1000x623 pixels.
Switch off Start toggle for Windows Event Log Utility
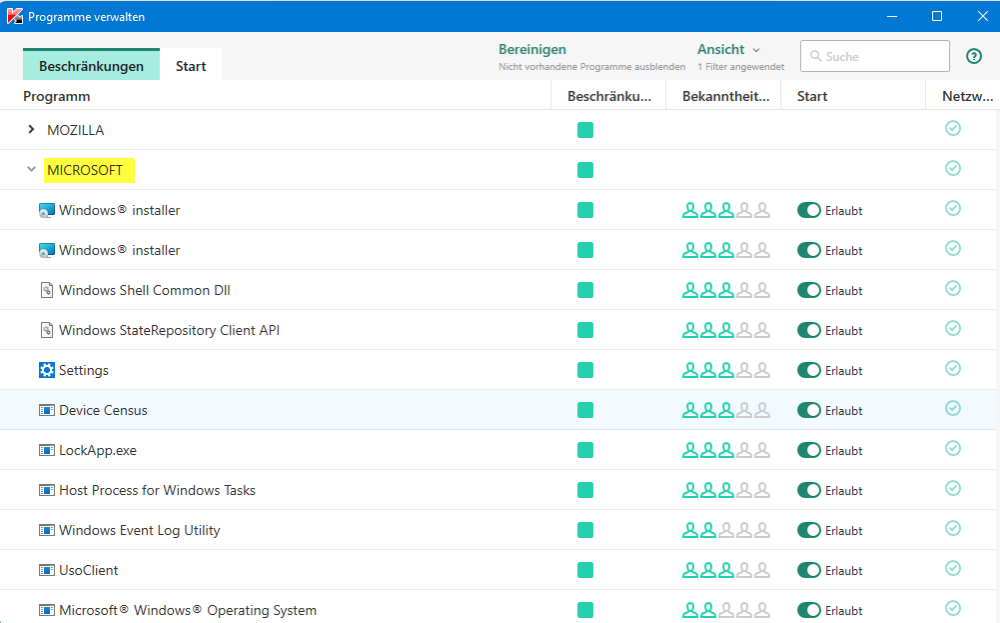(809, 530)
